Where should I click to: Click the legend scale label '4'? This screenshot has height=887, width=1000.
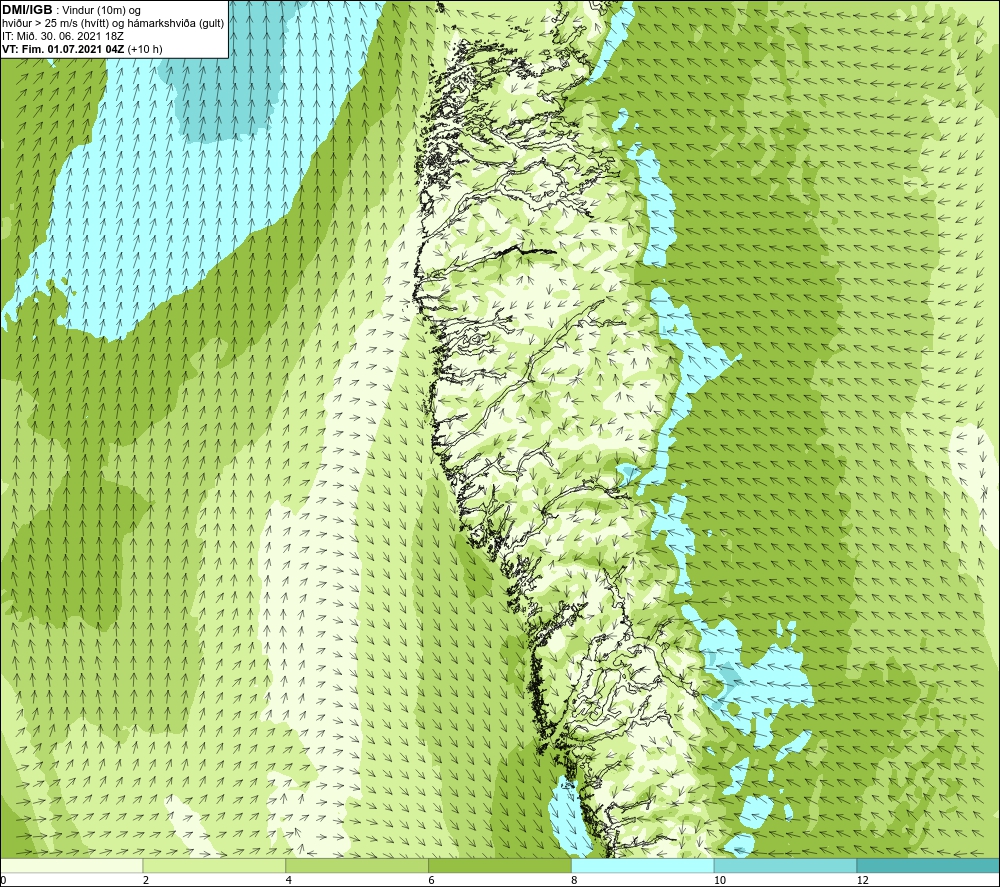pos(289,880)
